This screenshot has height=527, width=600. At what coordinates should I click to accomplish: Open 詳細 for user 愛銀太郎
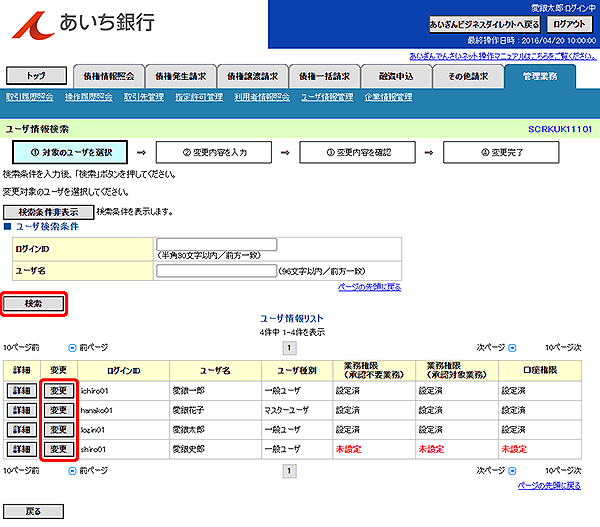tap(22, 430)
